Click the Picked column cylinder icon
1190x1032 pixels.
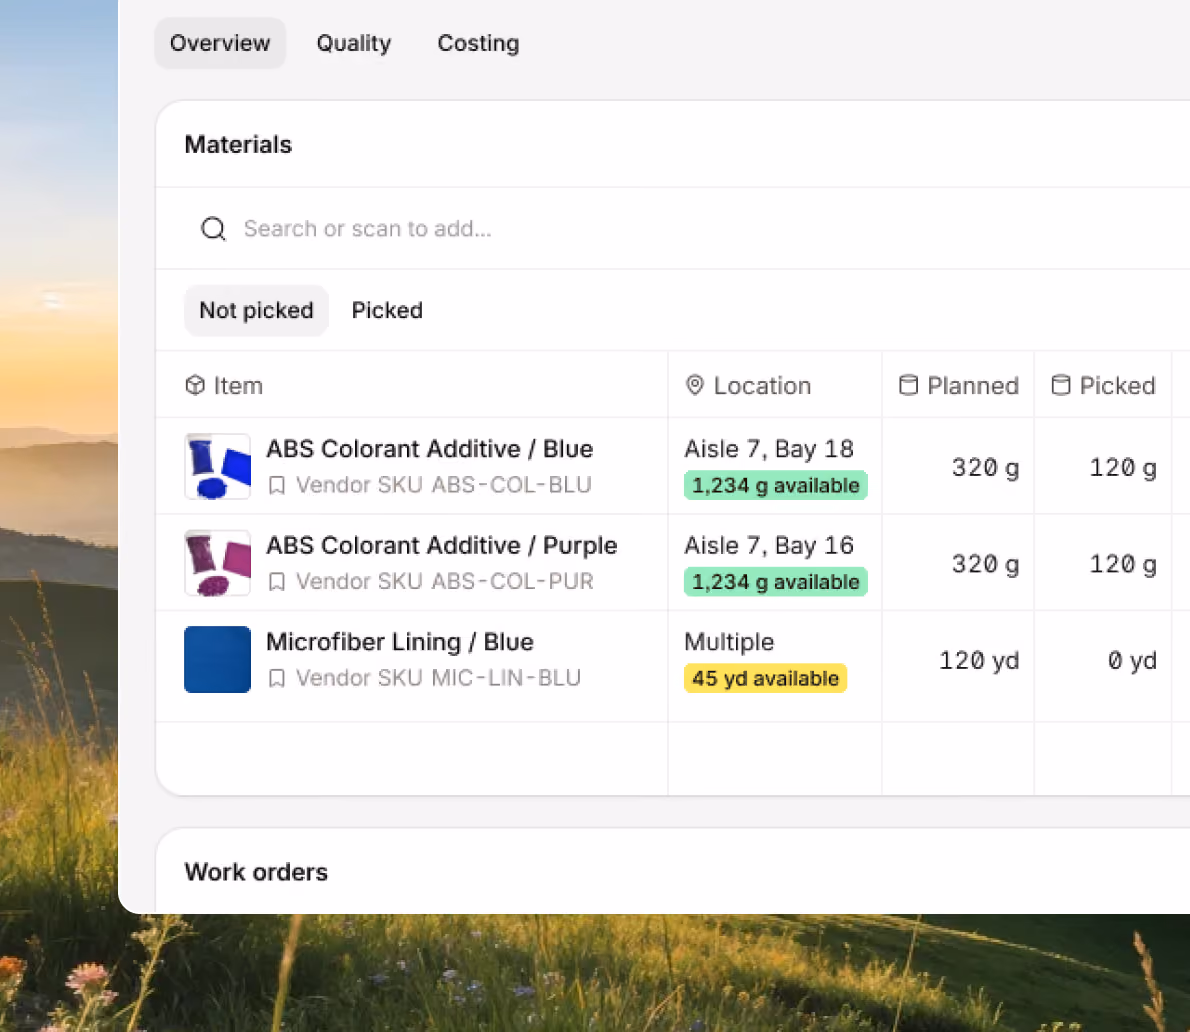[x=1061, y=385]
